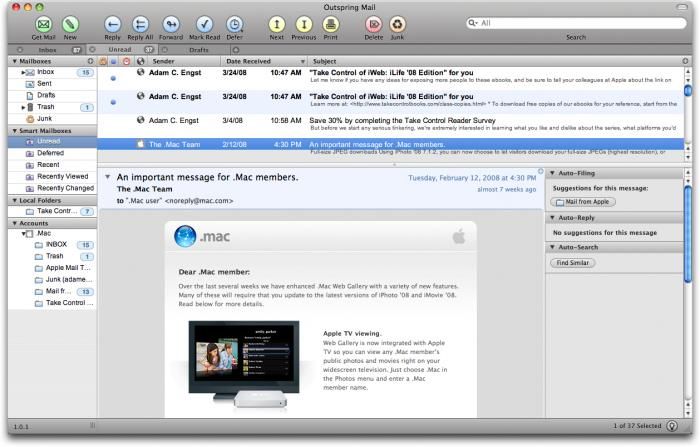
Task: Click the Reply All toolbar icon
Action: 140,24
